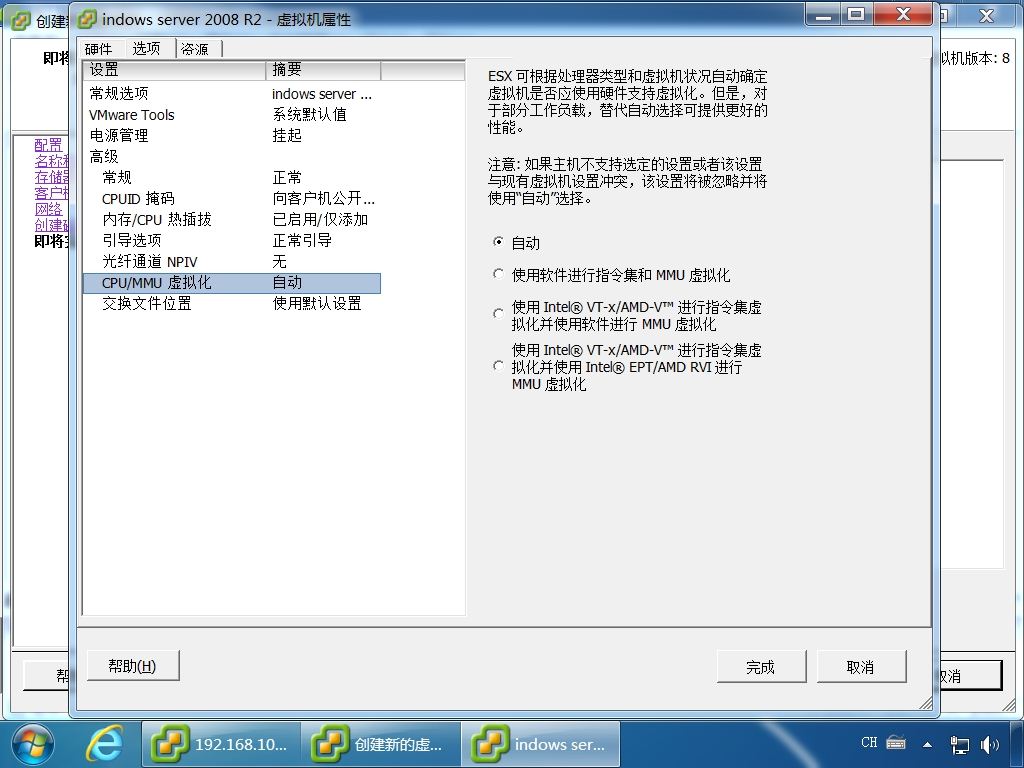
Task: Click the 系统默认值 summary value
Action: point(310,114)
